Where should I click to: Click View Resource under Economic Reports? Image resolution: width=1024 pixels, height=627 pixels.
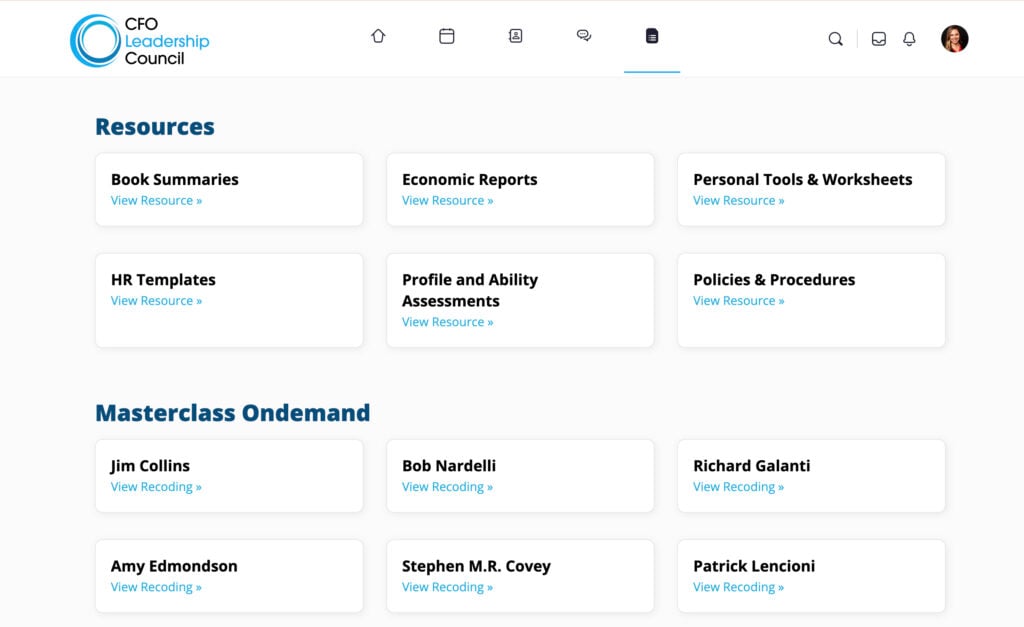pos(447,201)
